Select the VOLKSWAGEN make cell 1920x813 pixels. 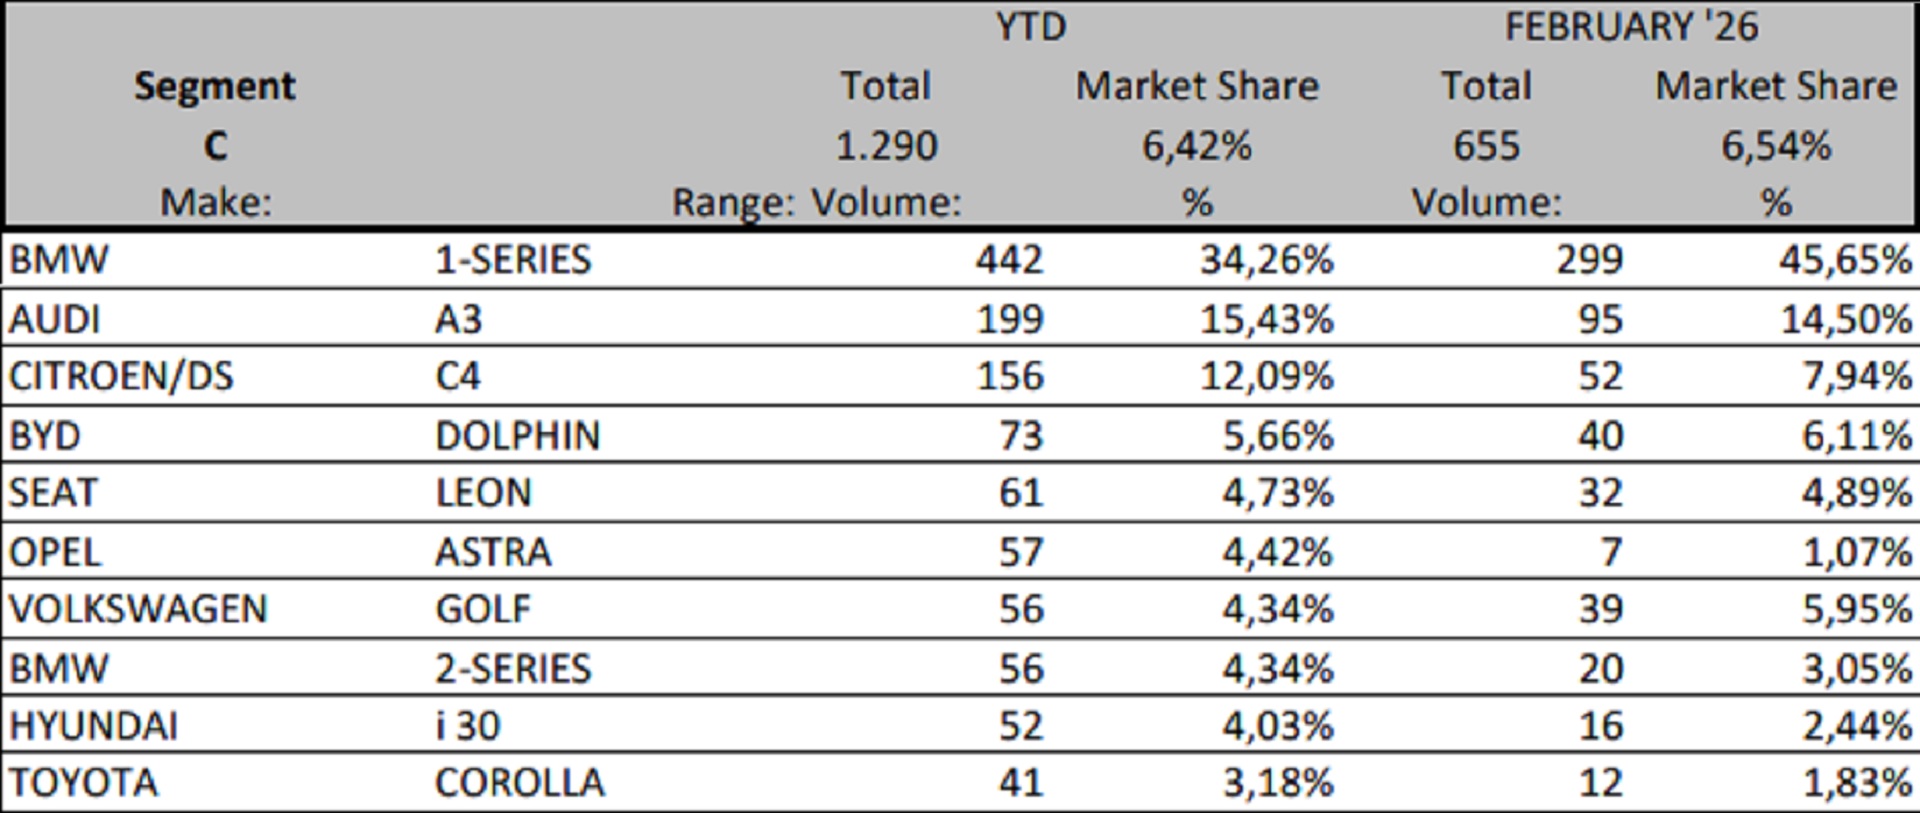pos(138,609)
